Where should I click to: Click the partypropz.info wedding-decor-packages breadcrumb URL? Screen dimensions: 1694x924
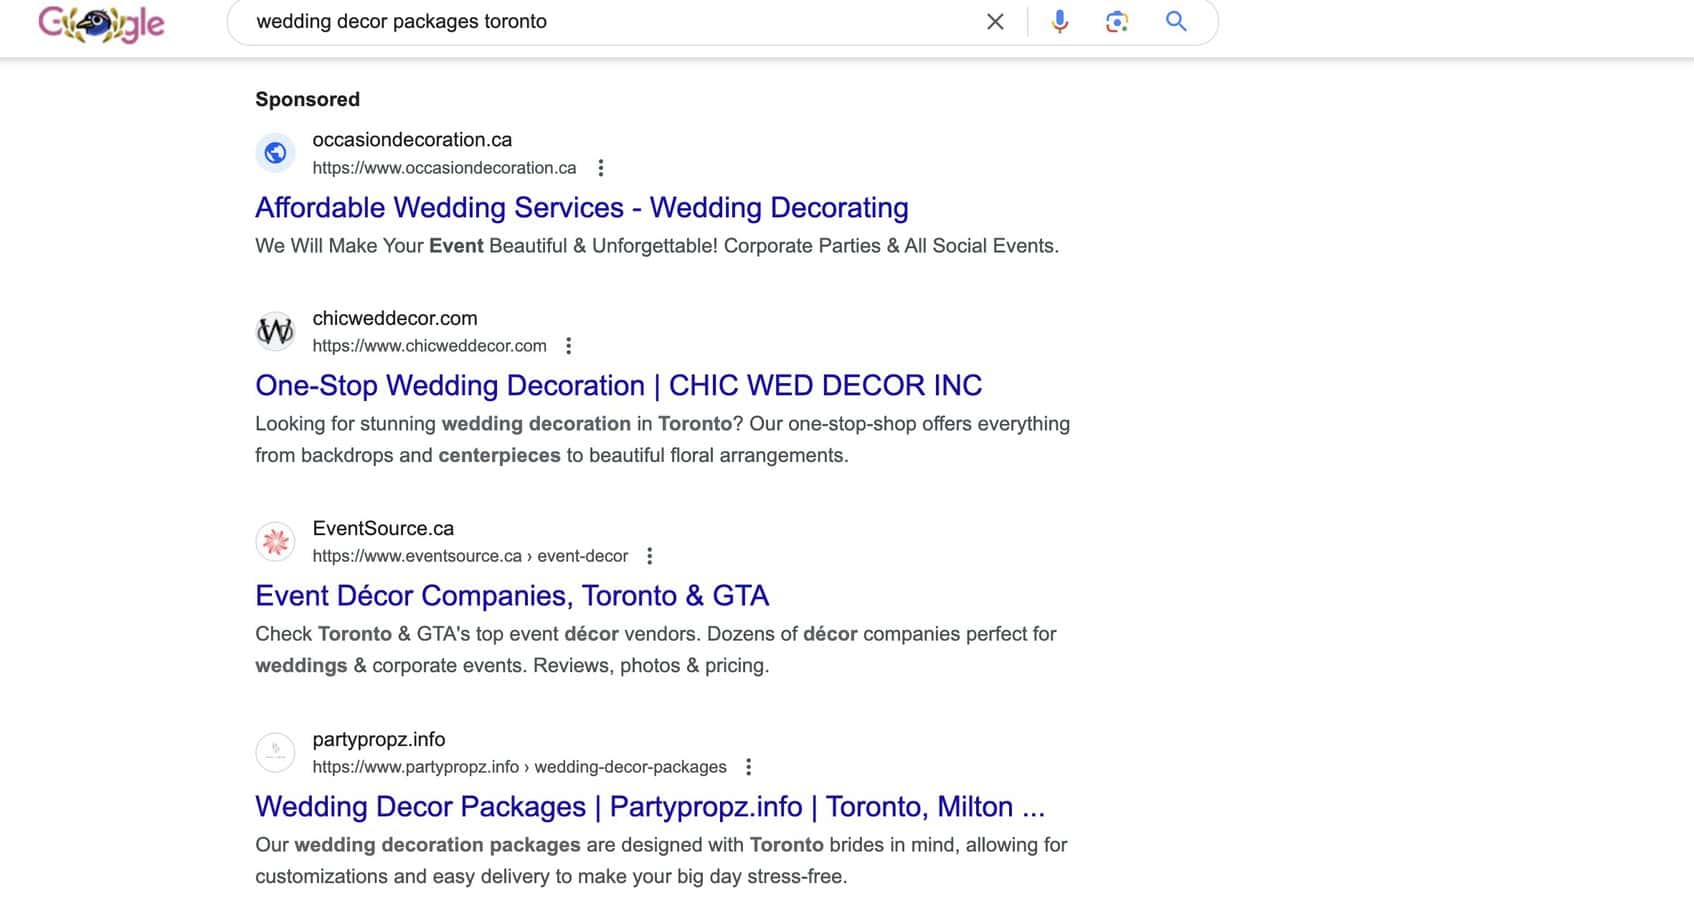tap(519, 767)
